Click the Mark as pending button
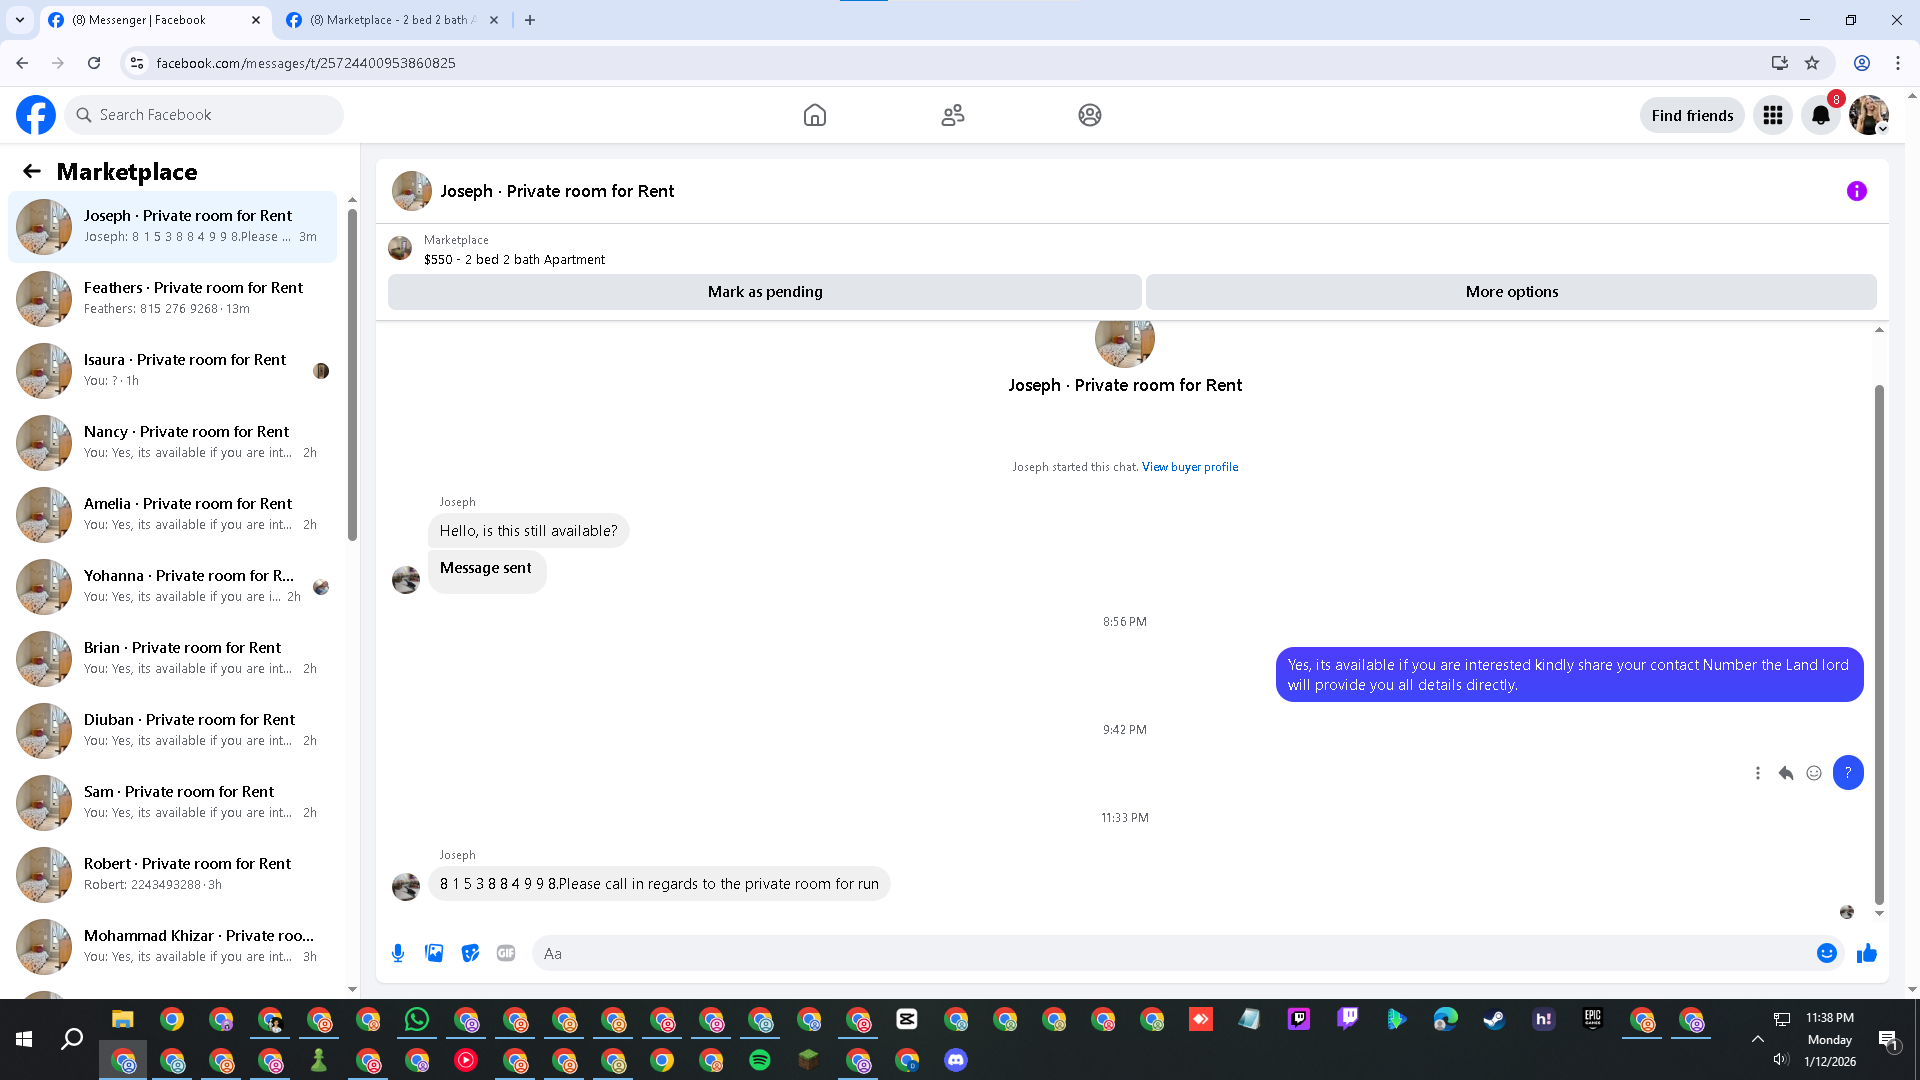Viewport: 1920px width, 1080px height. (764, 292)
